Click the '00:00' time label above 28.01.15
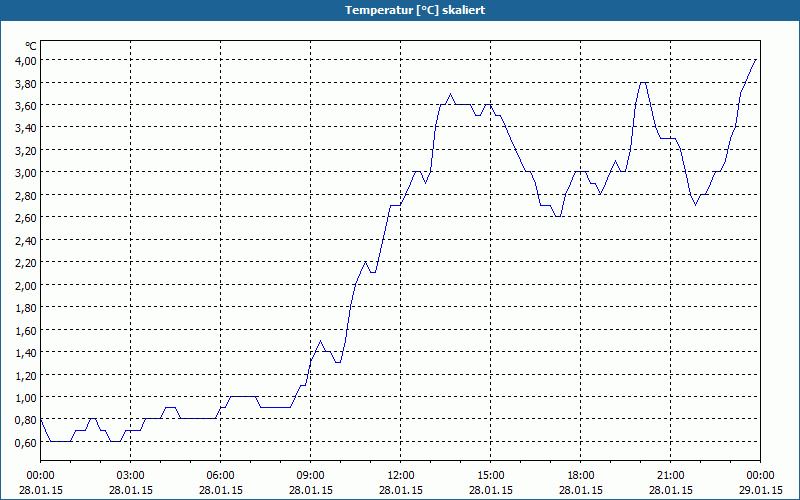Screen dimensions: 800x500 [40, 476]
